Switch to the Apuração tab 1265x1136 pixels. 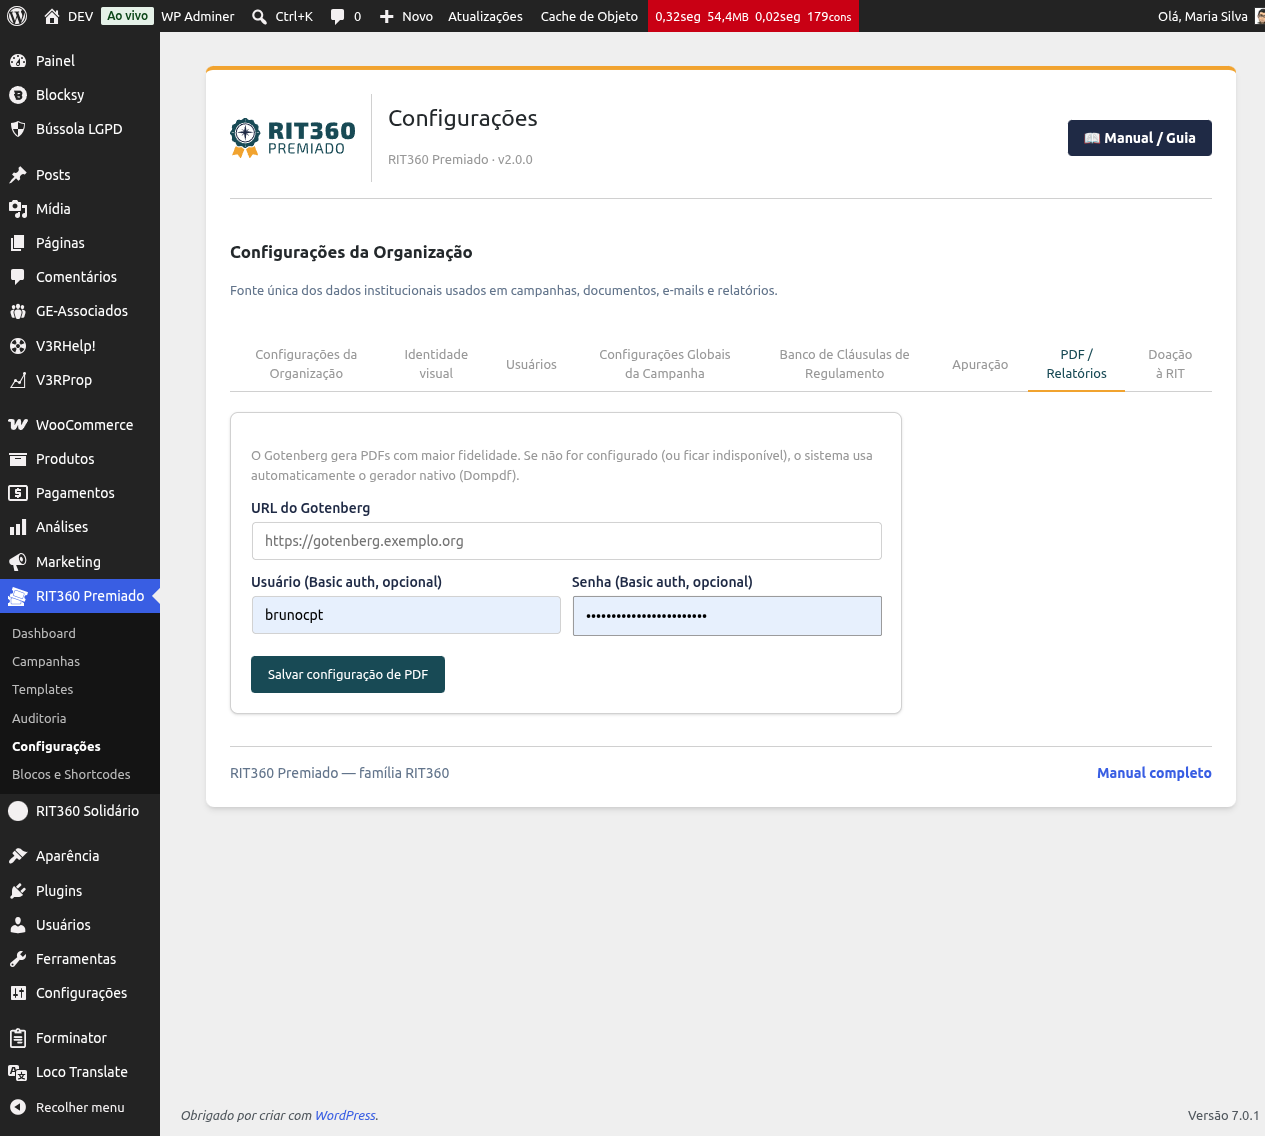pyautogui.click(x=980, y=364)
